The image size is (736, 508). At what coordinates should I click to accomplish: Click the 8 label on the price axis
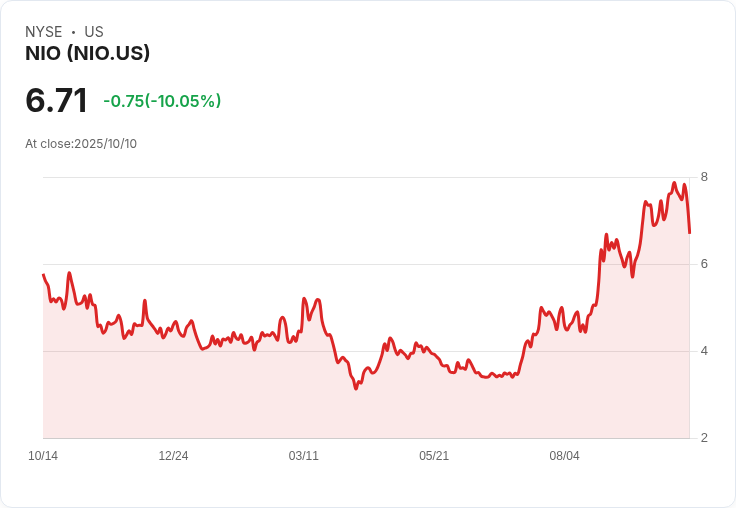coord(704,177)
